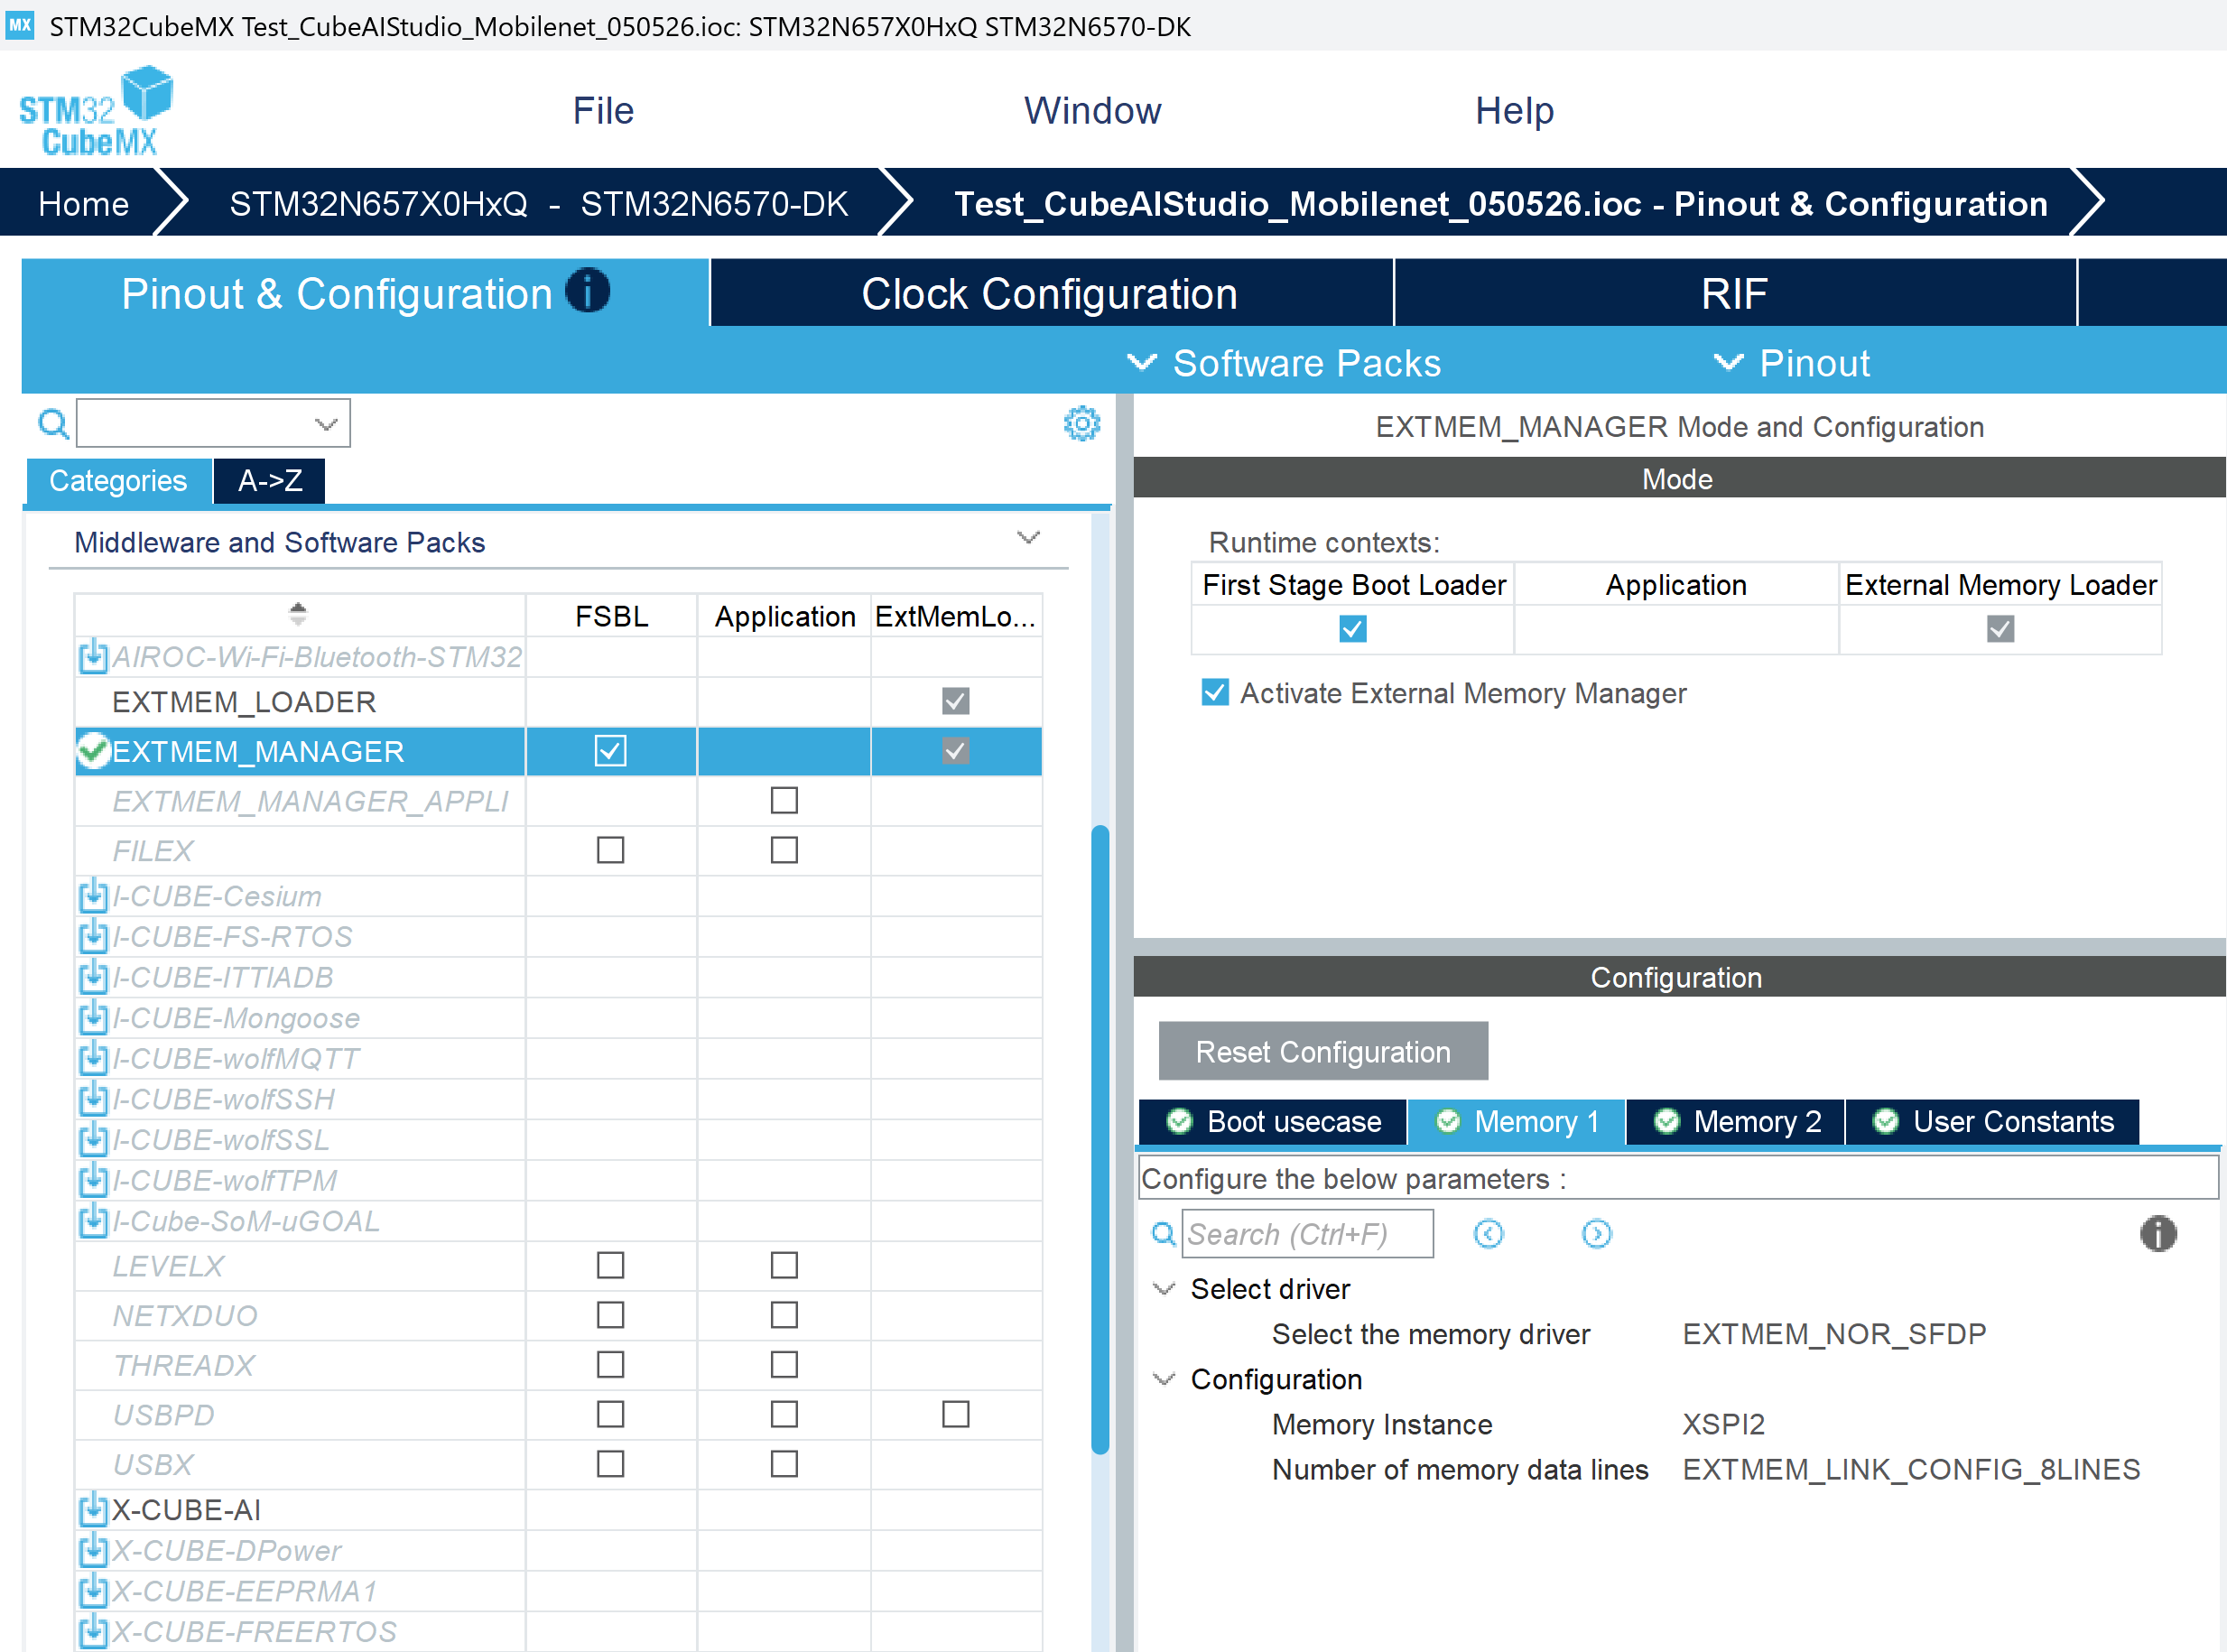2227x1652 pixels.
Task: Toggle USBX Application checkbox
Action: (x=784, y=1464)
